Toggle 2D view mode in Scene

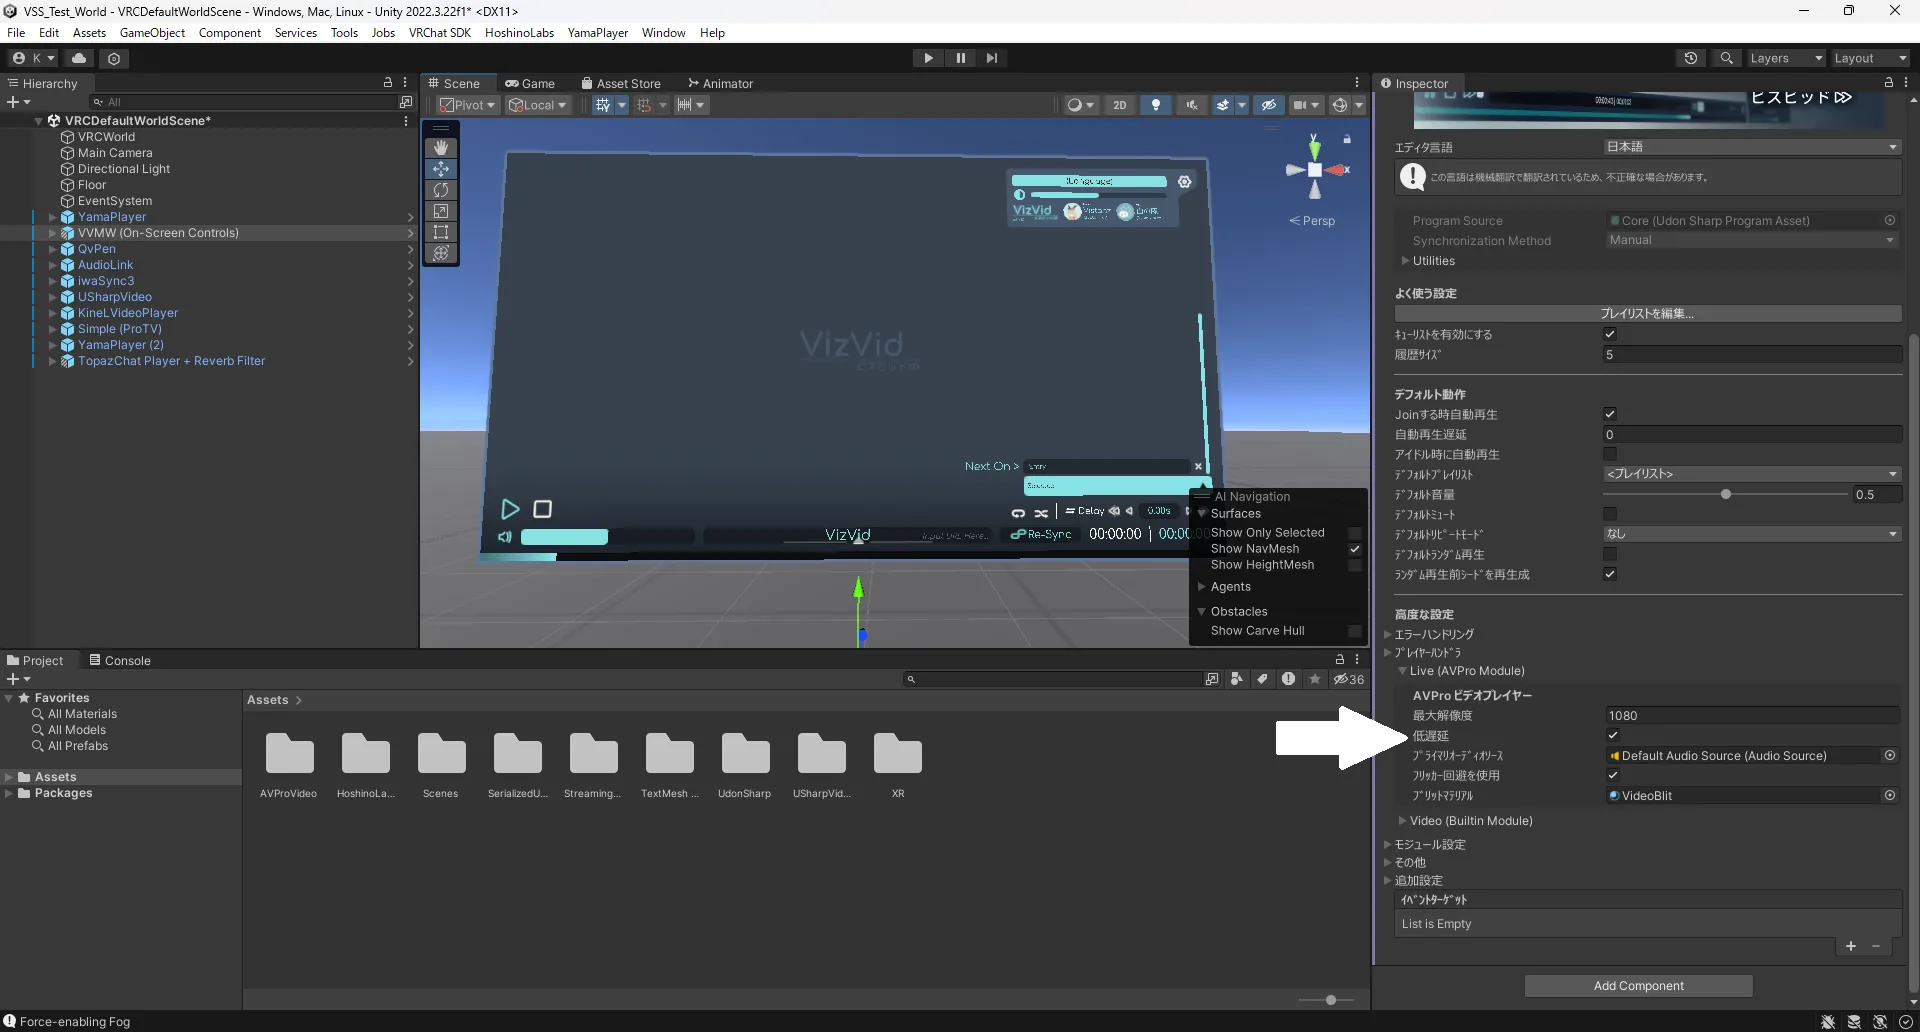pyautogui.click(x=1120, y=105)
